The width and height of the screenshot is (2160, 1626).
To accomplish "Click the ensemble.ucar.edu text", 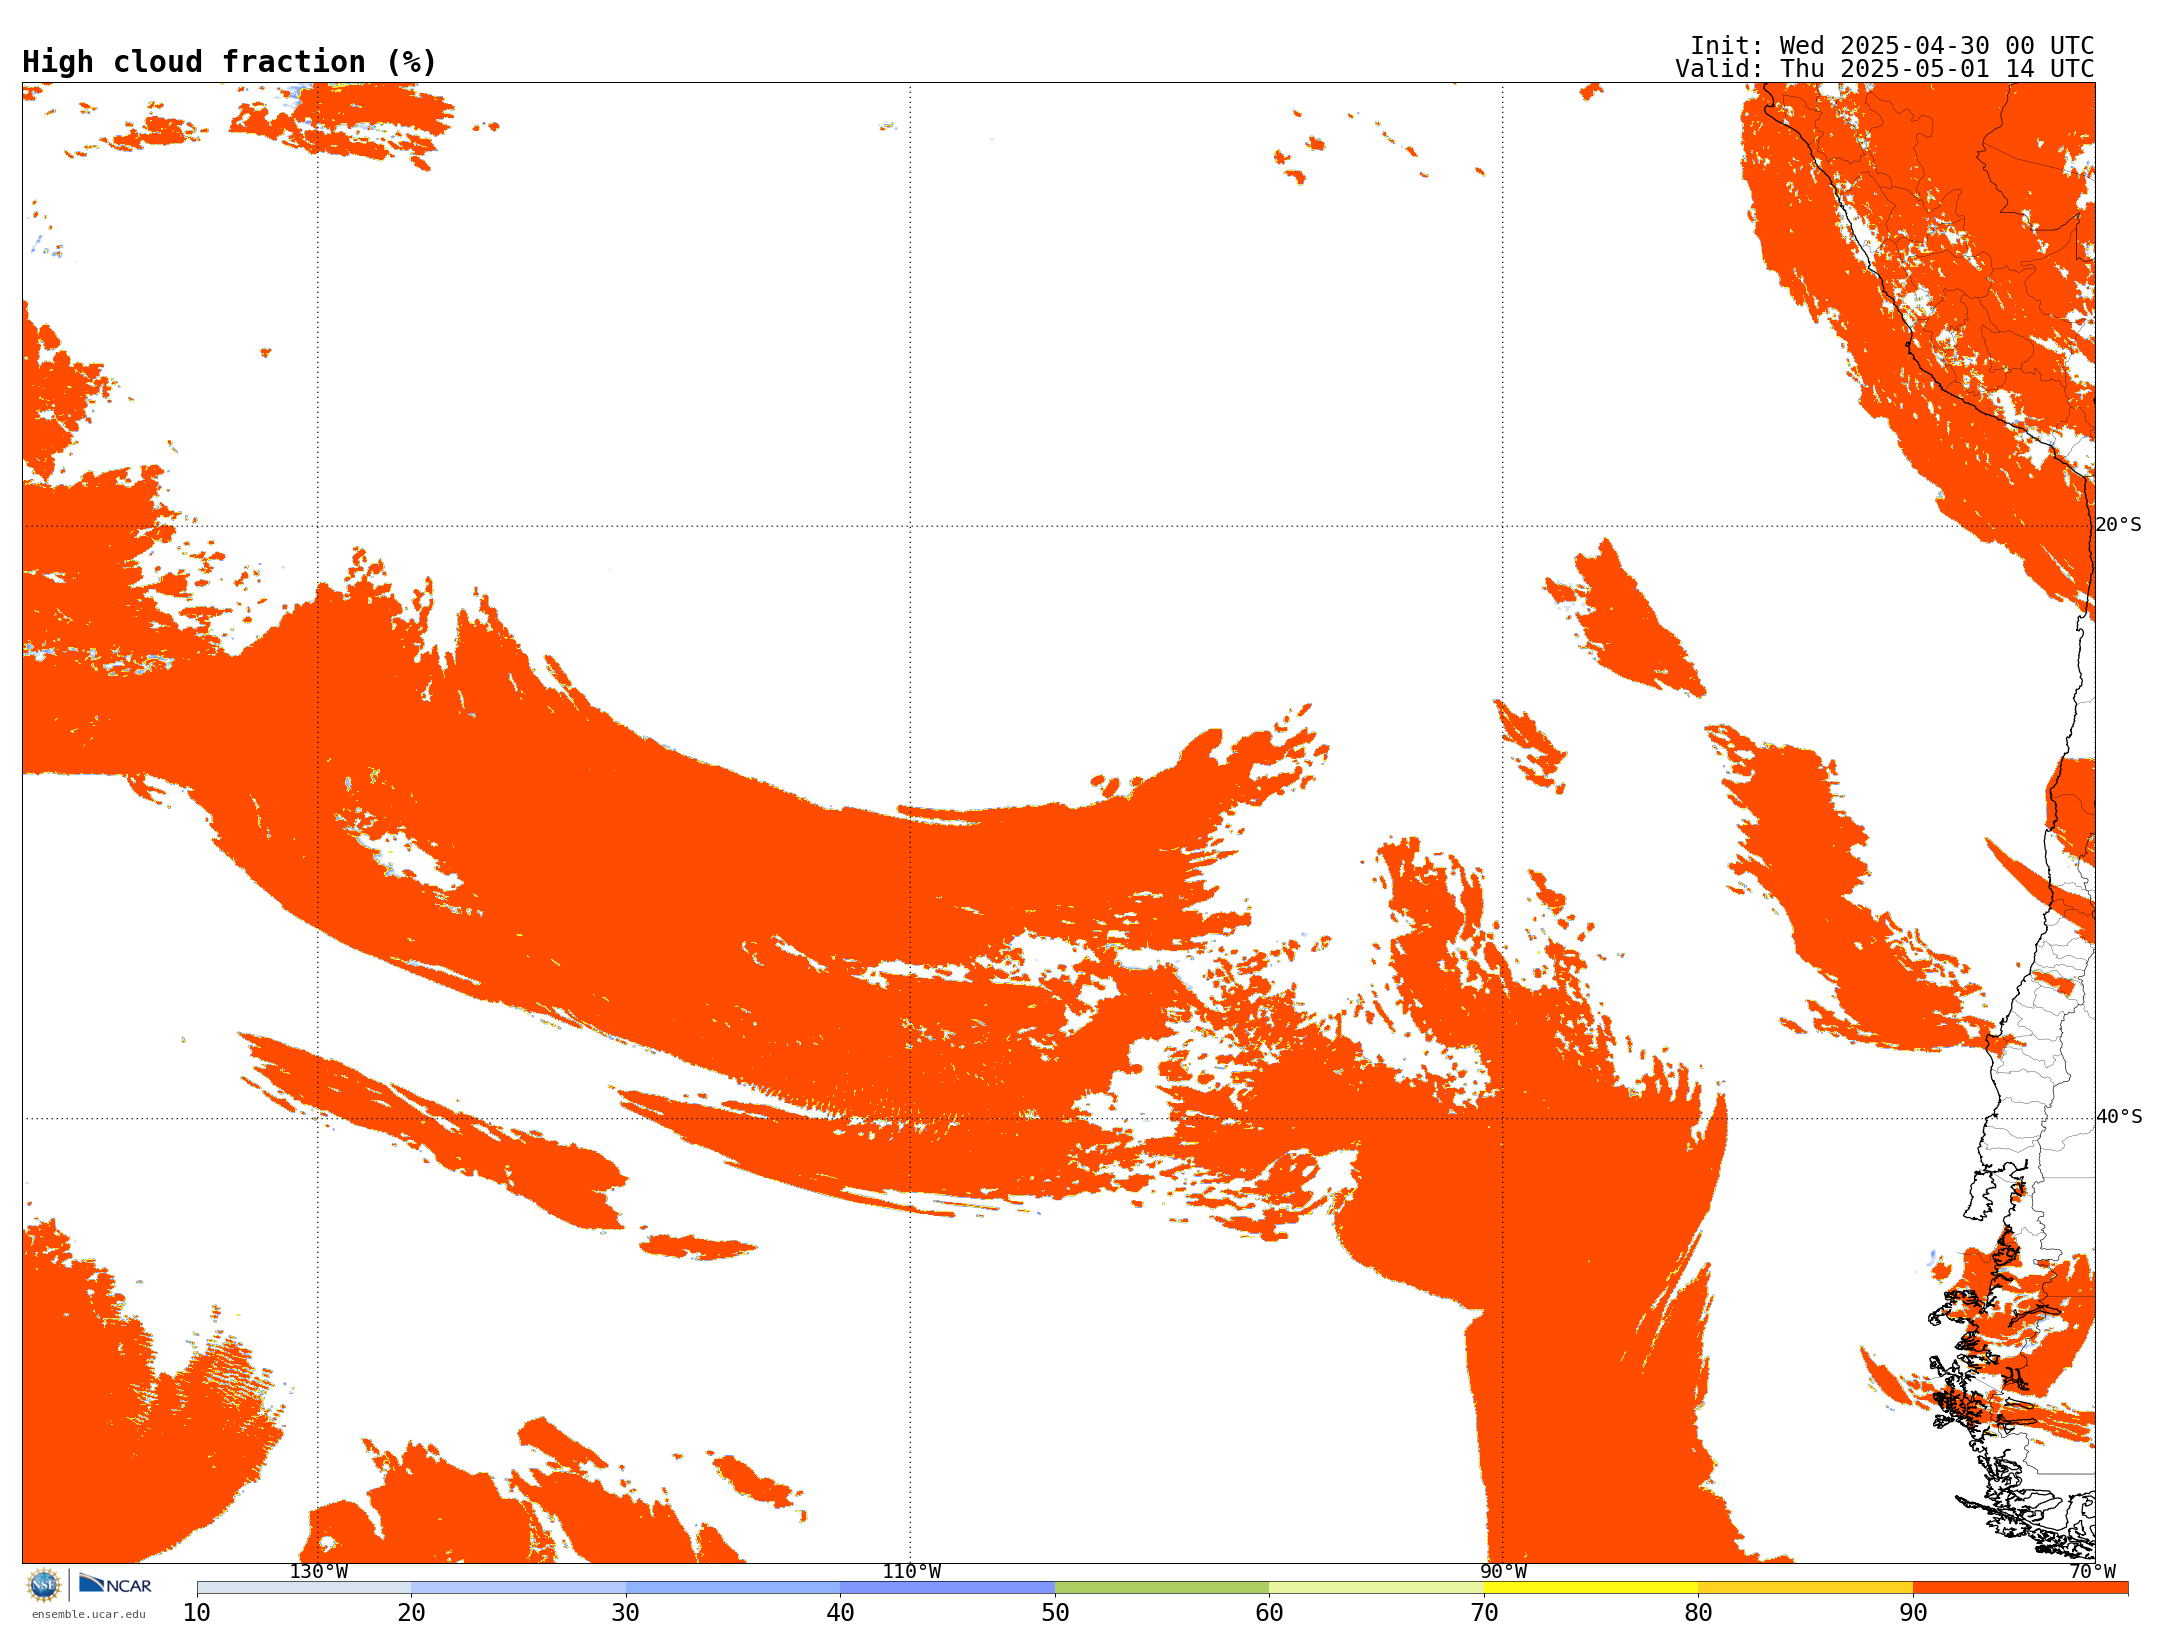I will click(x=89, y=1614).
